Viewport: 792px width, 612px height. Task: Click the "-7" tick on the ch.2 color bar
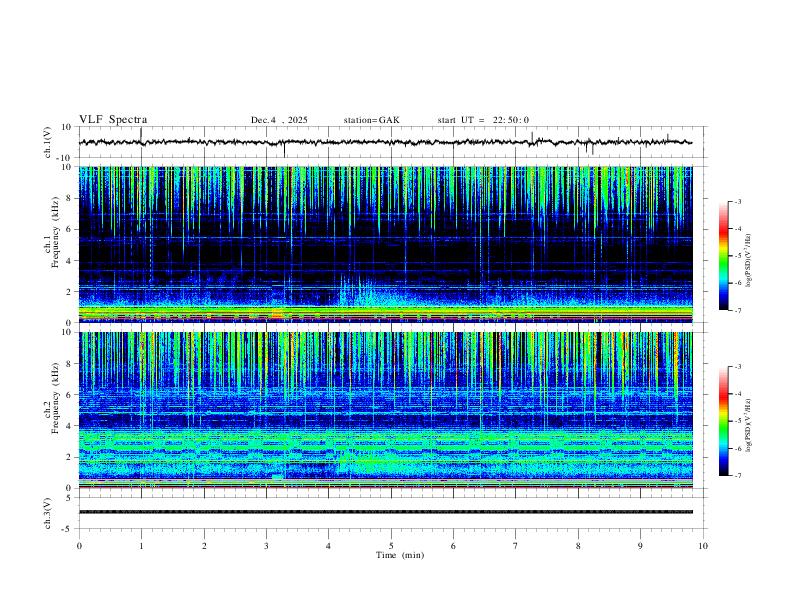[x=737, y=476]
